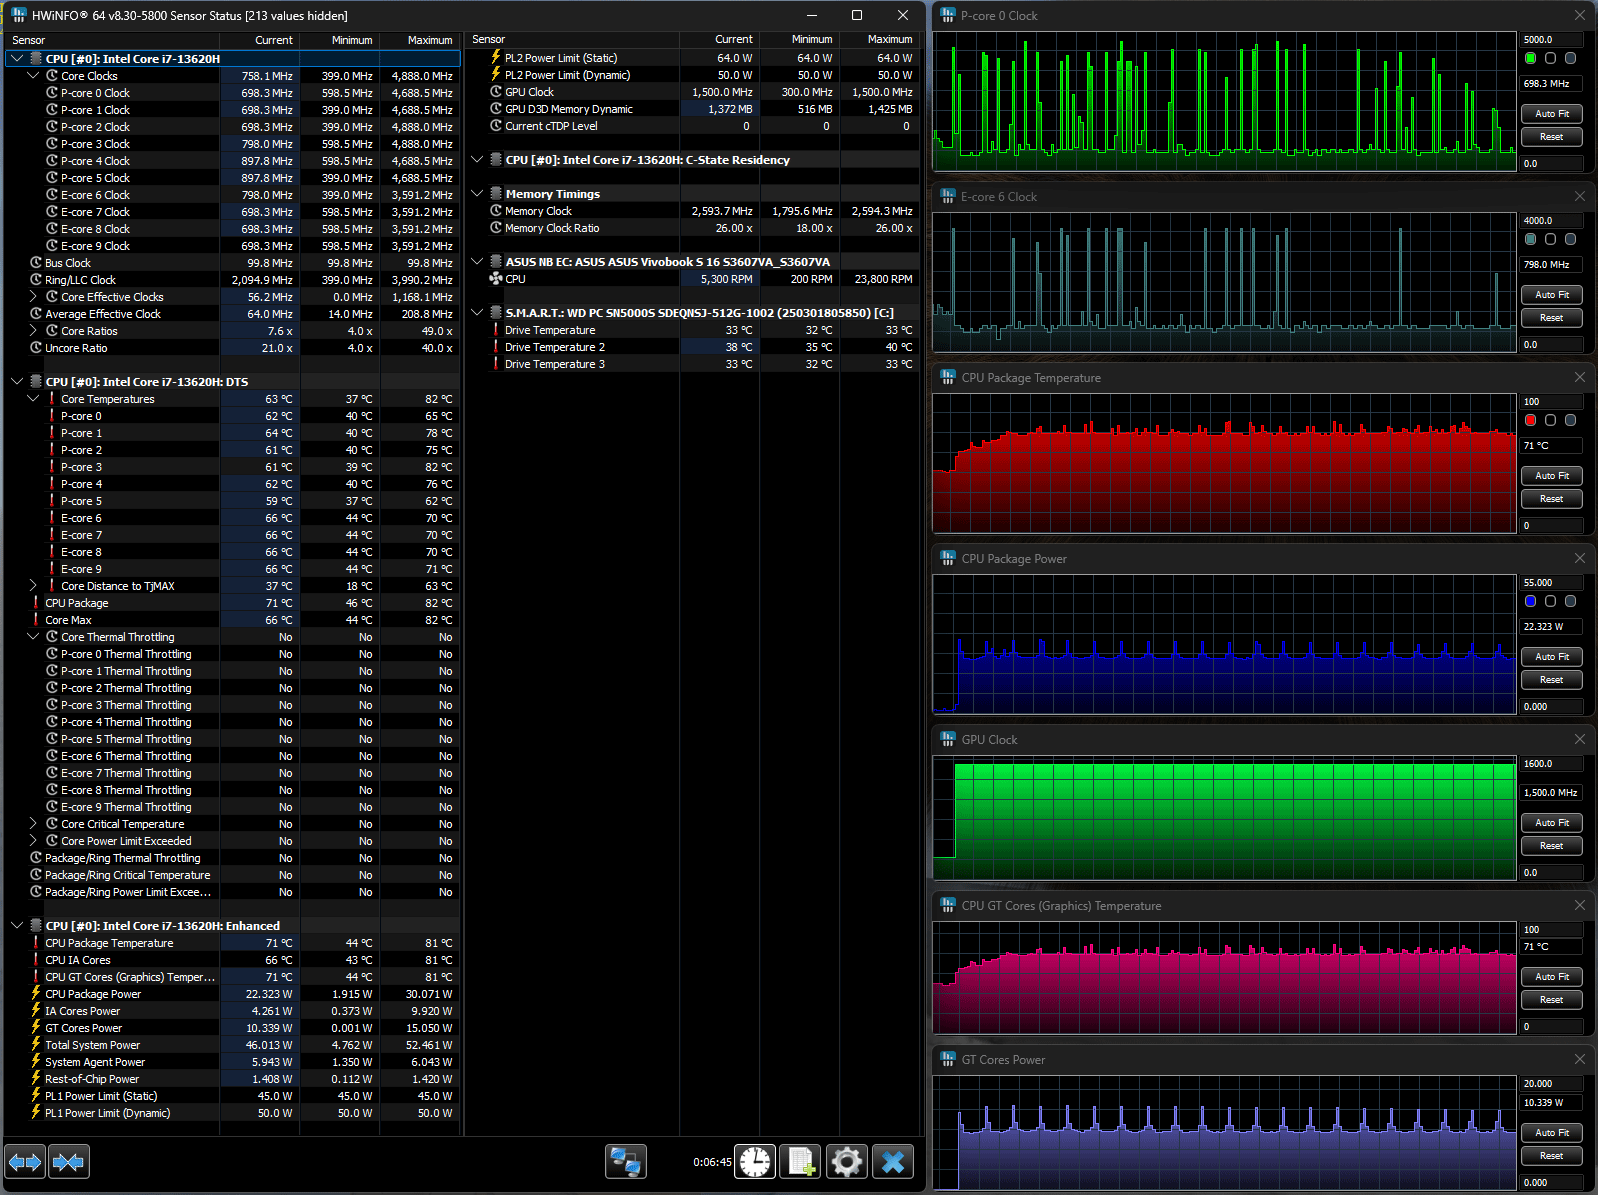Click the clock reset timer icon
Image resolution: width=1598 pixels, height=1195 pixels.
755,1162
